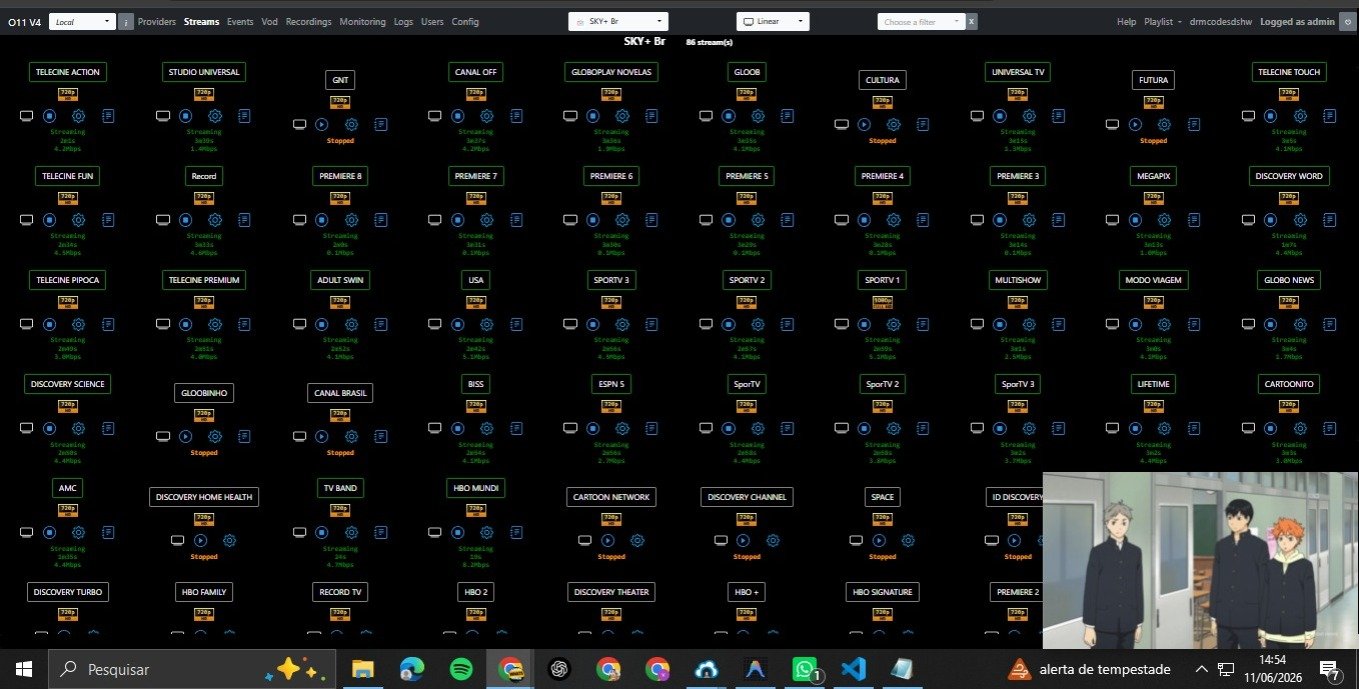Click the LIFETIME stream name
Image resolution: width=1359 pixels, height=689 pixels.
pyautogui.click(x=1153, y=384)
